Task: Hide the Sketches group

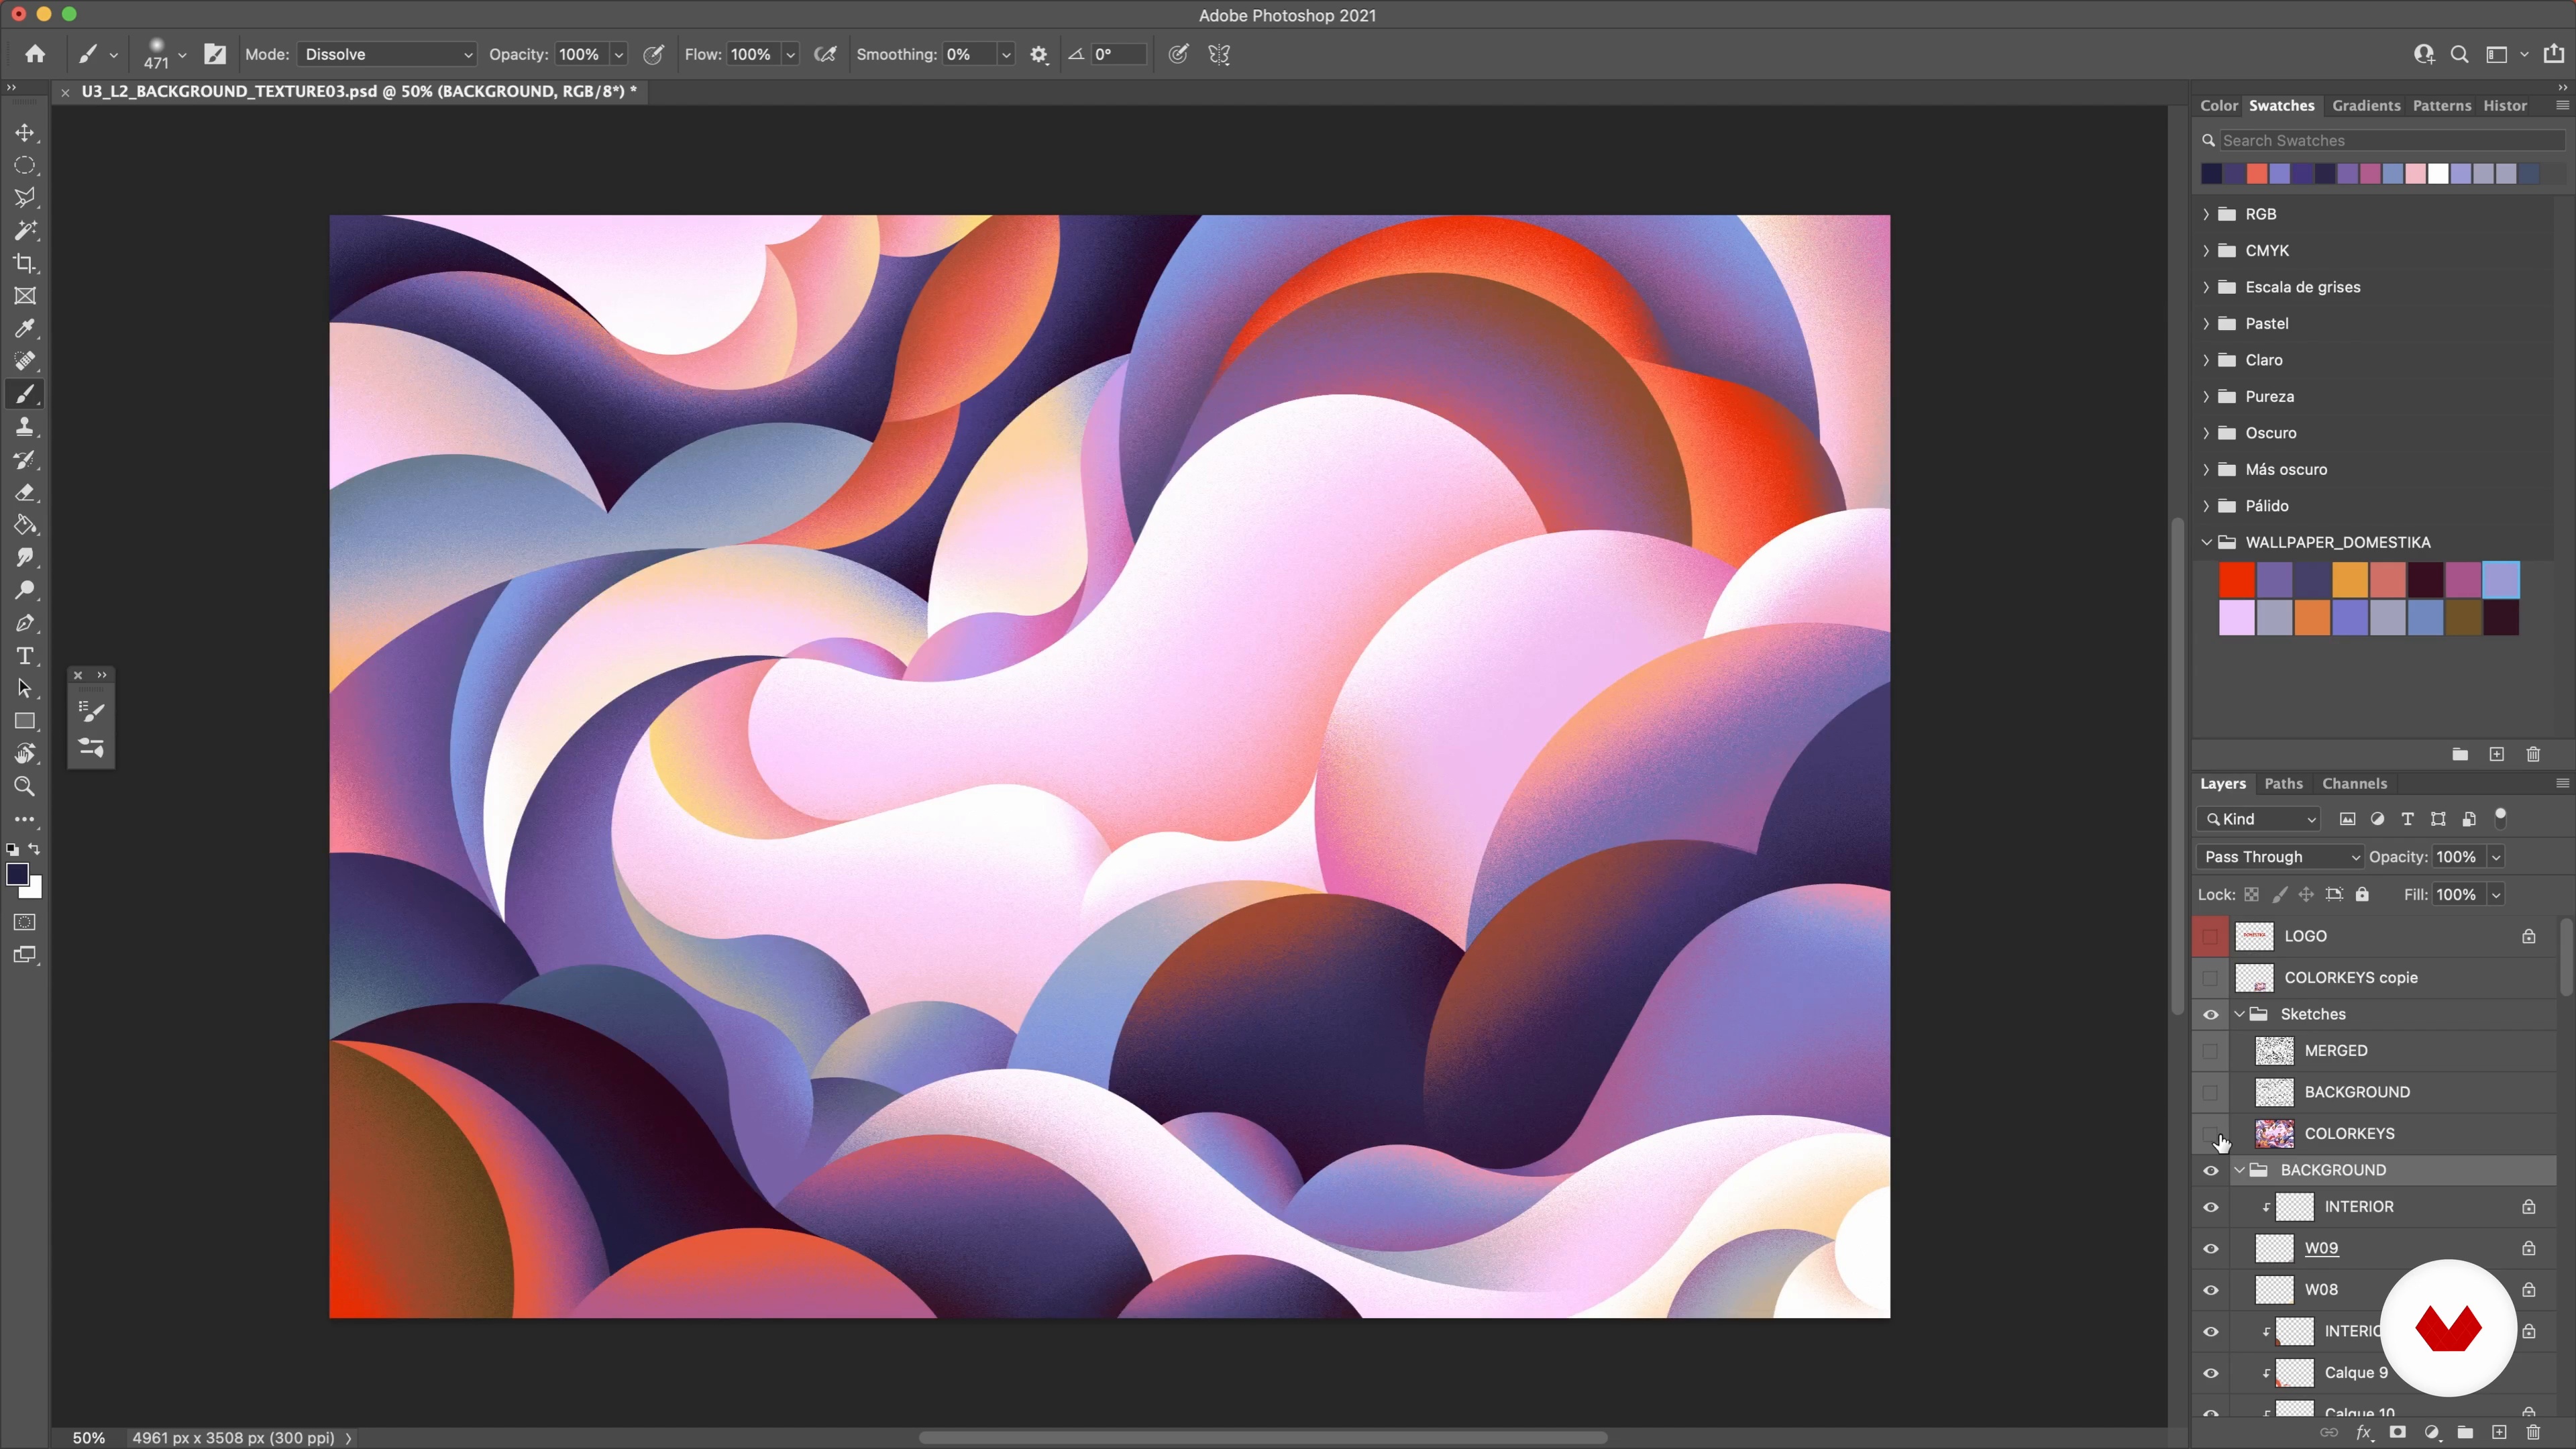Action: click(x=2210, y=1014)
